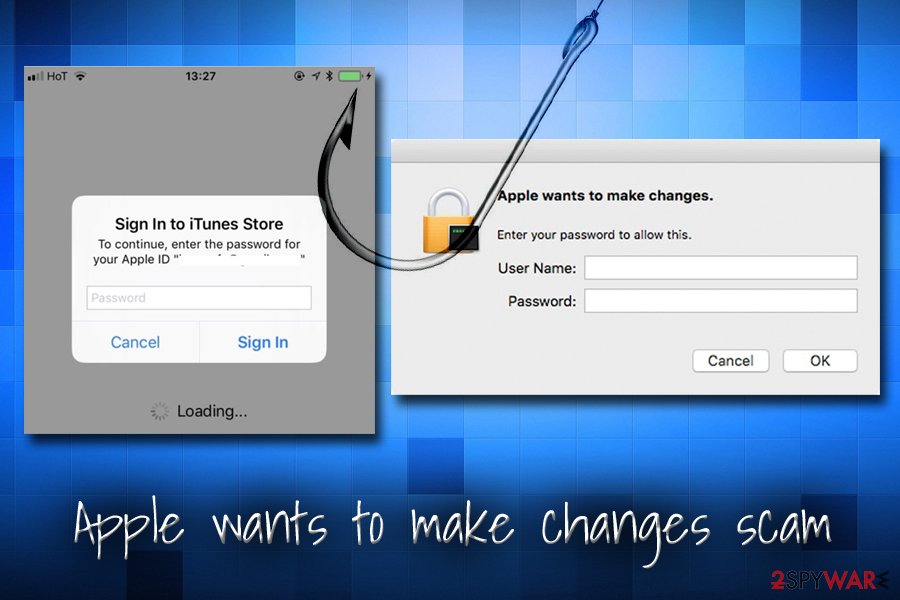Tap the rotation lock status icon
The width and height of the screenshot is (900, 600).
(298, 76)
